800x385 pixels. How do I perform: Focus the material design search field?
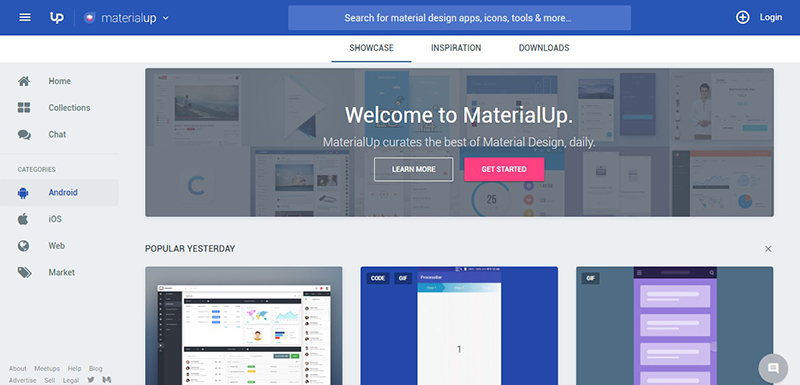(x=459, y=18)
